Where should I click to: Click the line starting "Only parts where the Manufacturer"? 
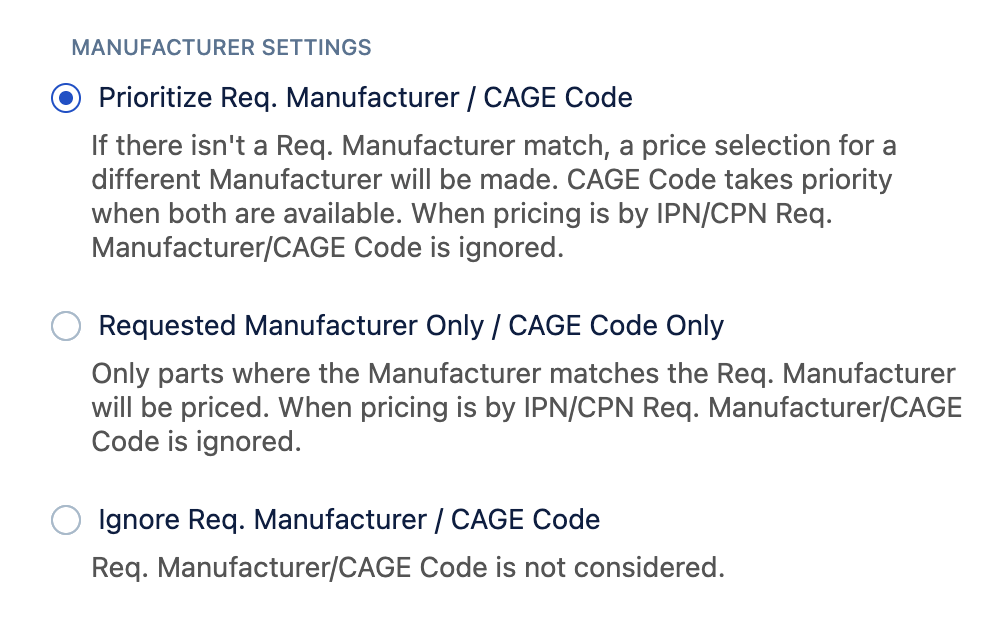[x=522, y=375]
